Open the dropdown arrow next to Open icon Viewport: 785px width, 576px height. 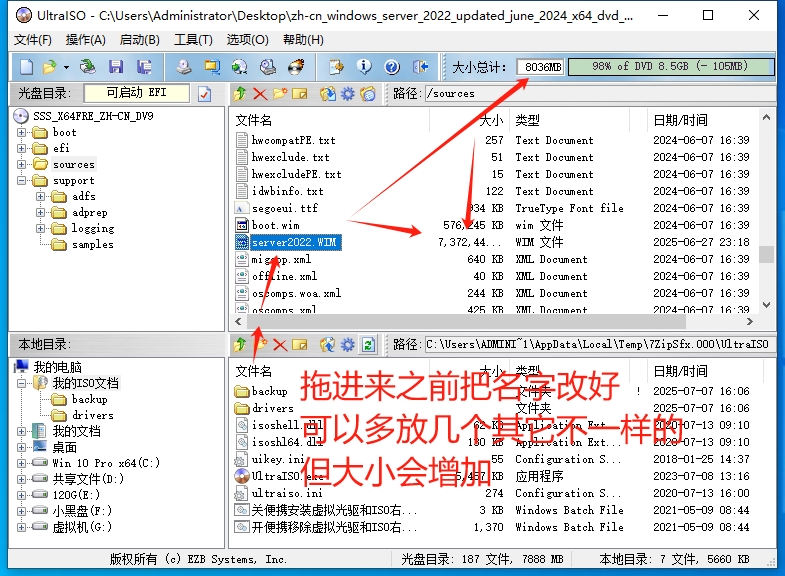[66, 67]
